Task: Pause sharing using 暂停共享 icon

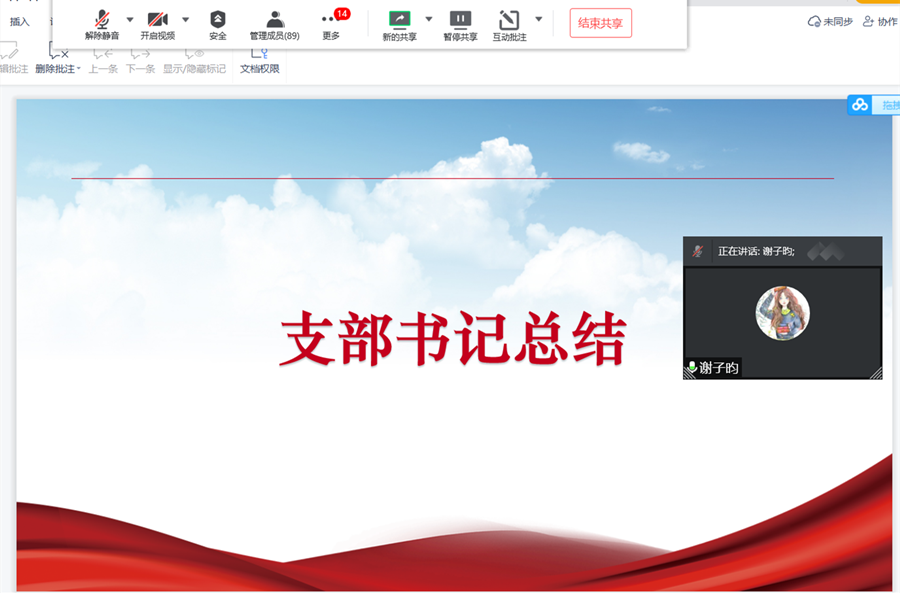Action: pyautogui.click(x=461, y=20)
